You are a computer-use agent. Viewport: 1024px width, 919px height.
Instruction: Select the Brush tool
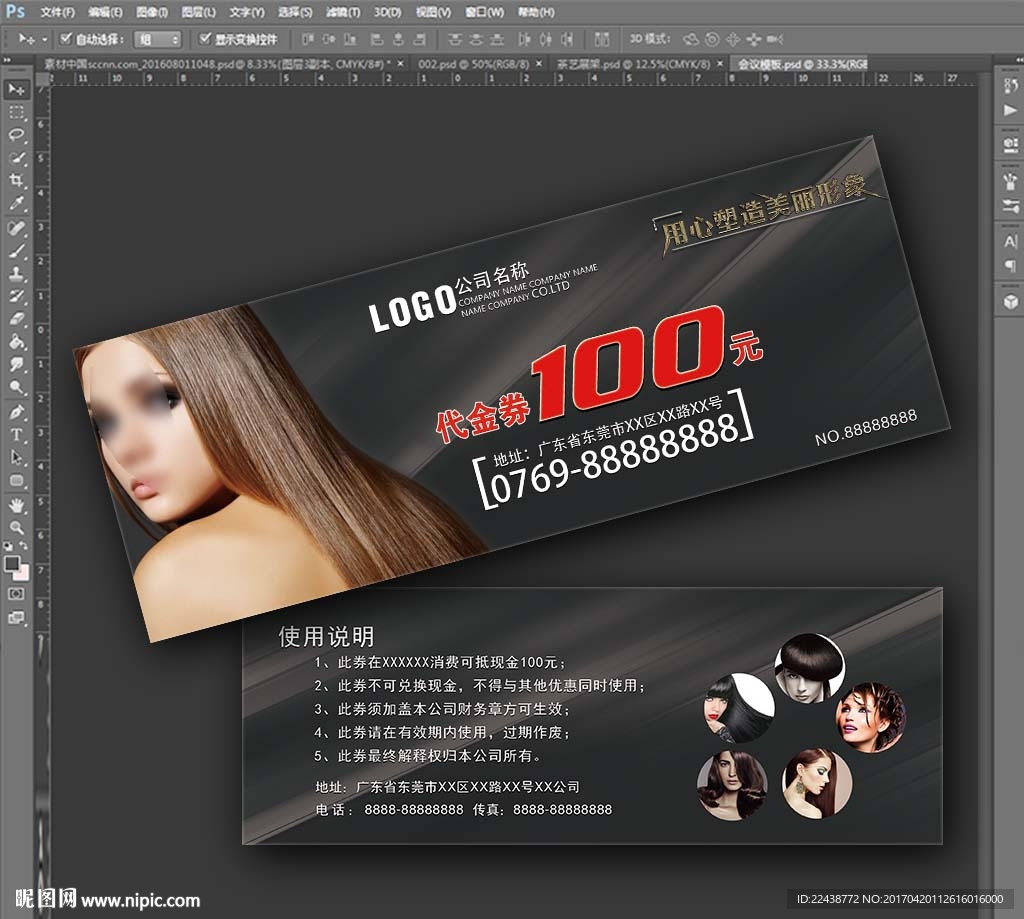[x=16, y=251]
